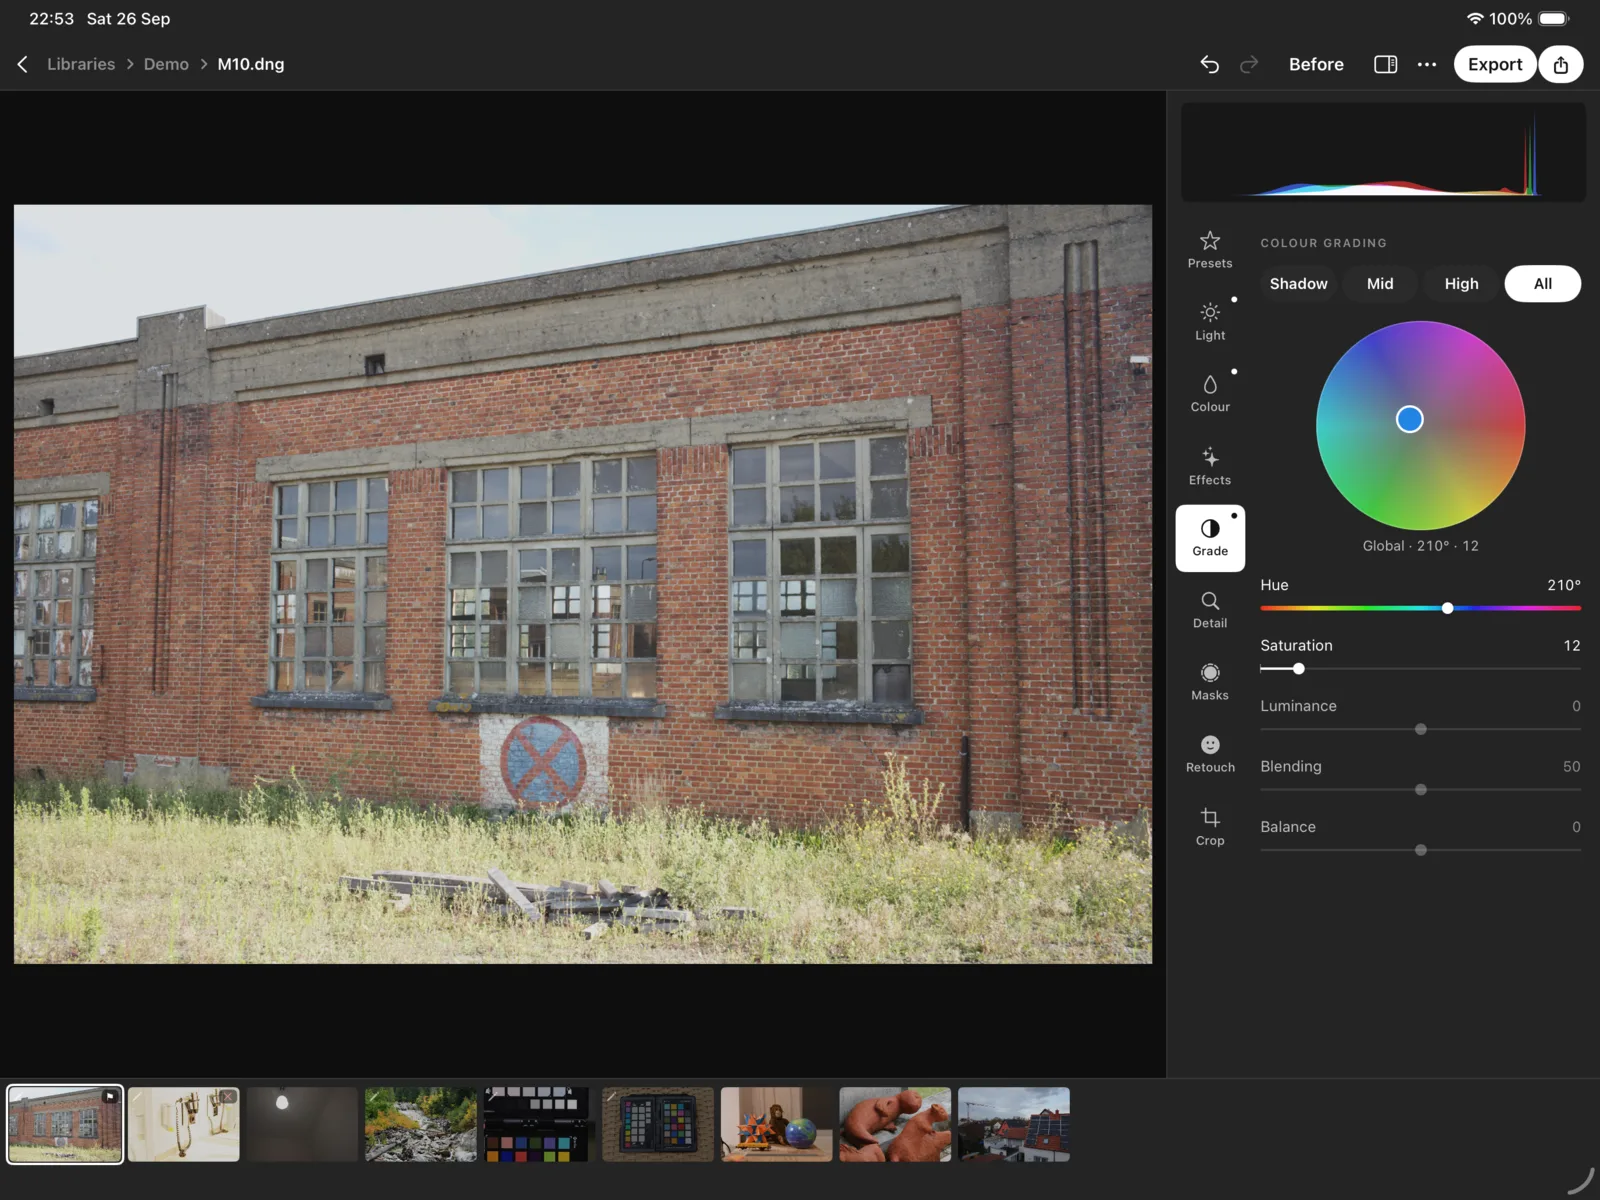Viewport: 1600px width, 1200px height.
Task: Select the dark light bulb thumbnail
Action: (302, 1124)
